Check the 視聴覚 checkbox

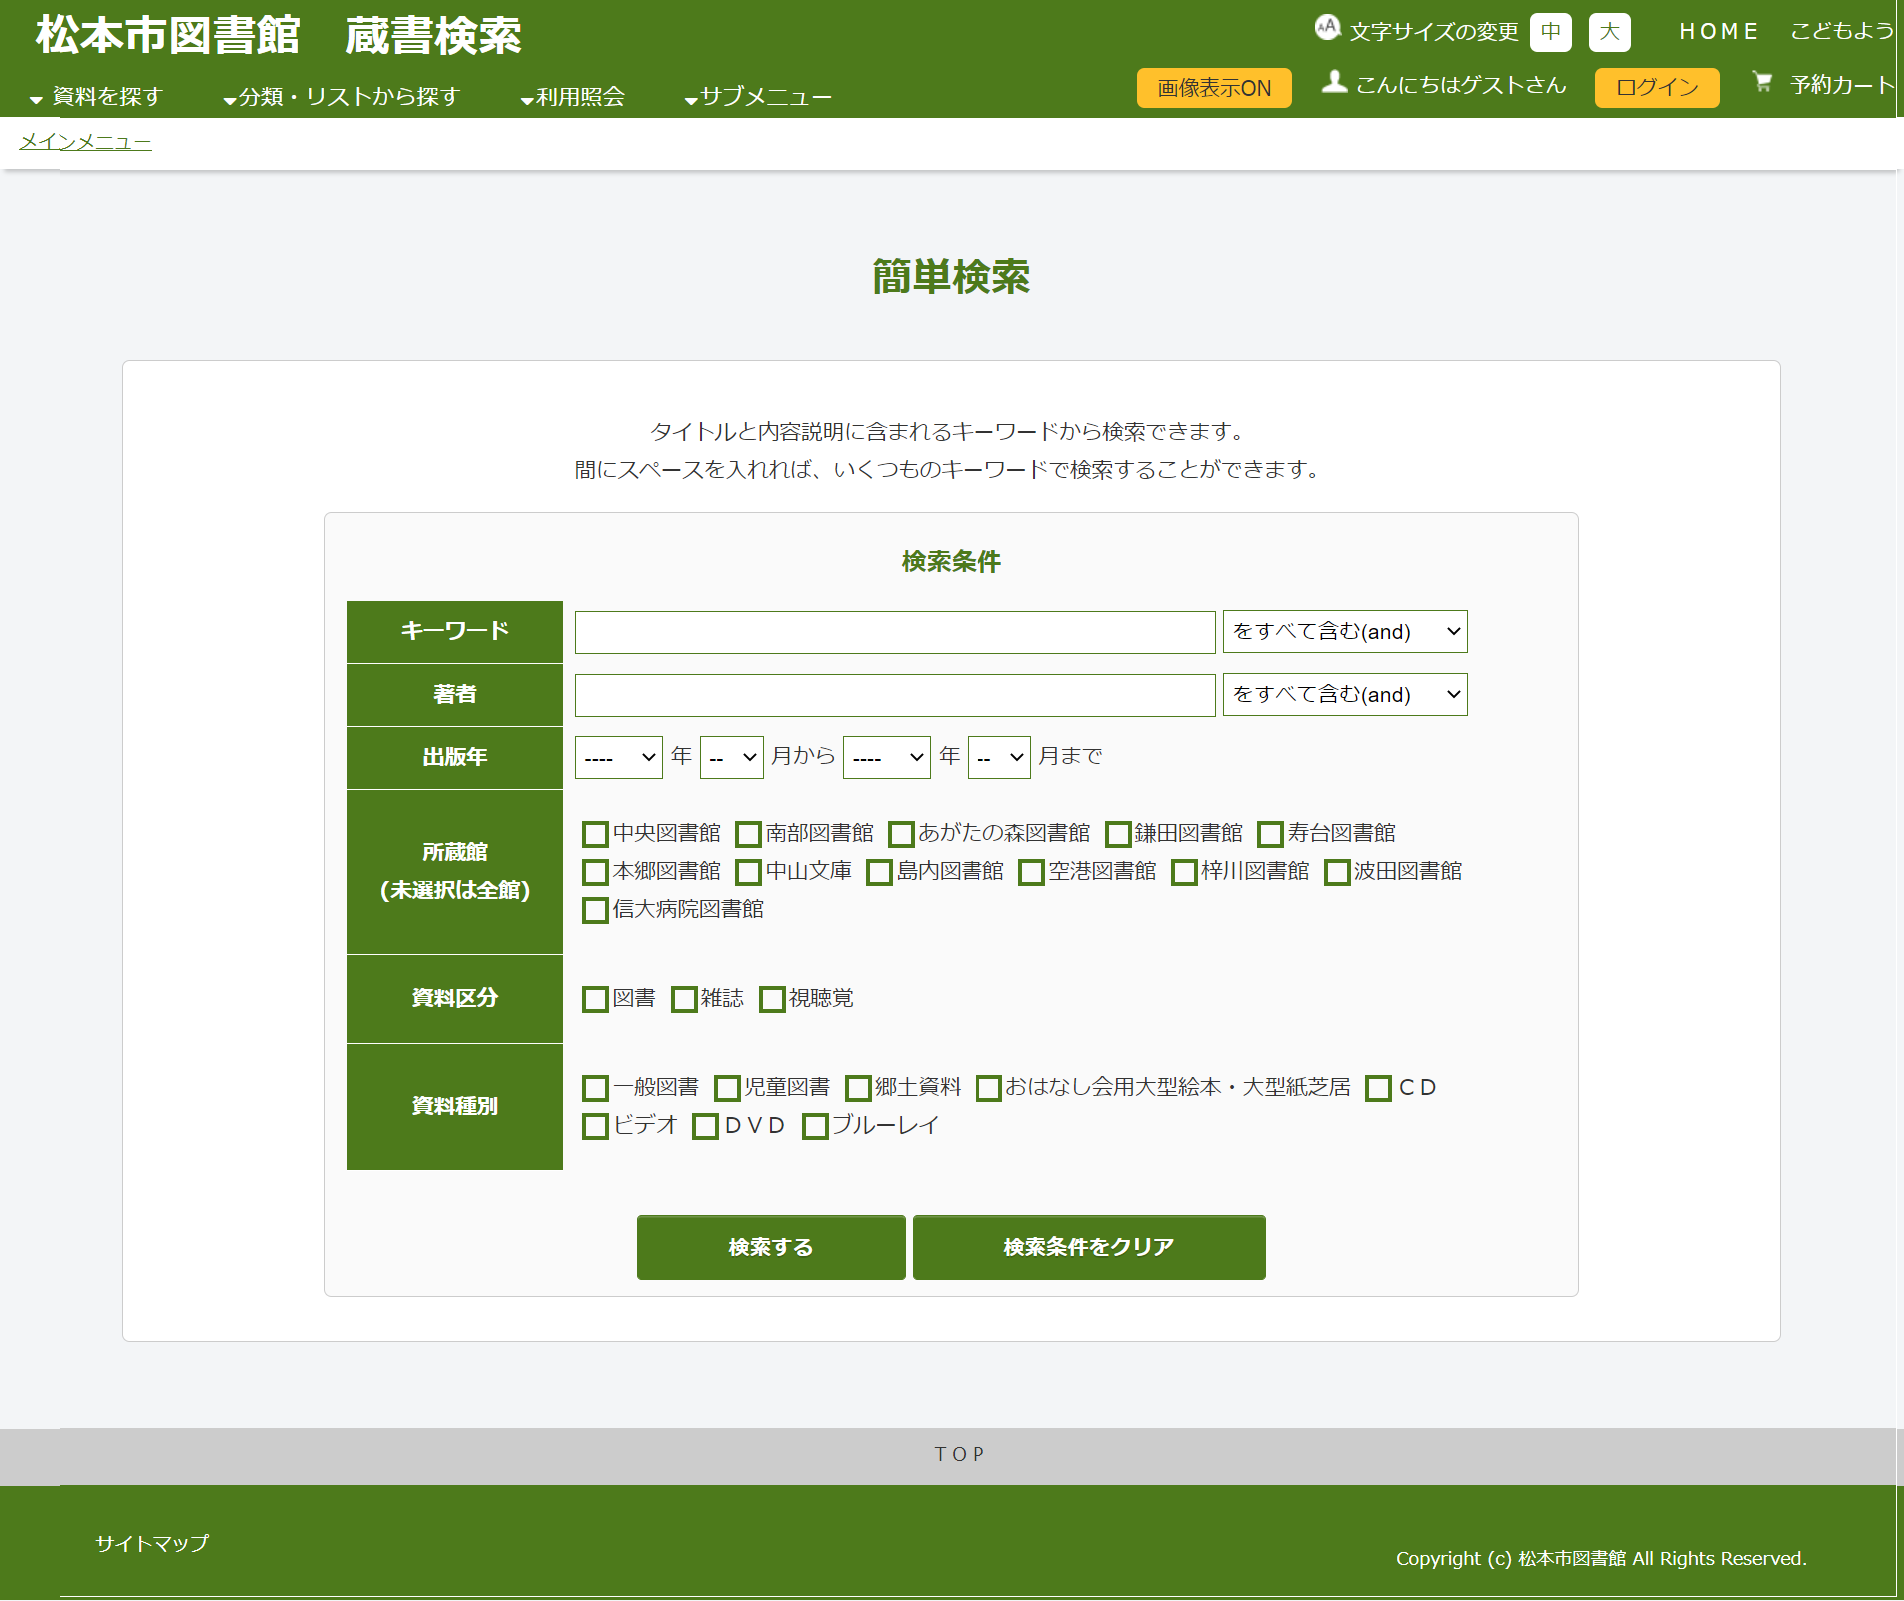pos(772,999)
